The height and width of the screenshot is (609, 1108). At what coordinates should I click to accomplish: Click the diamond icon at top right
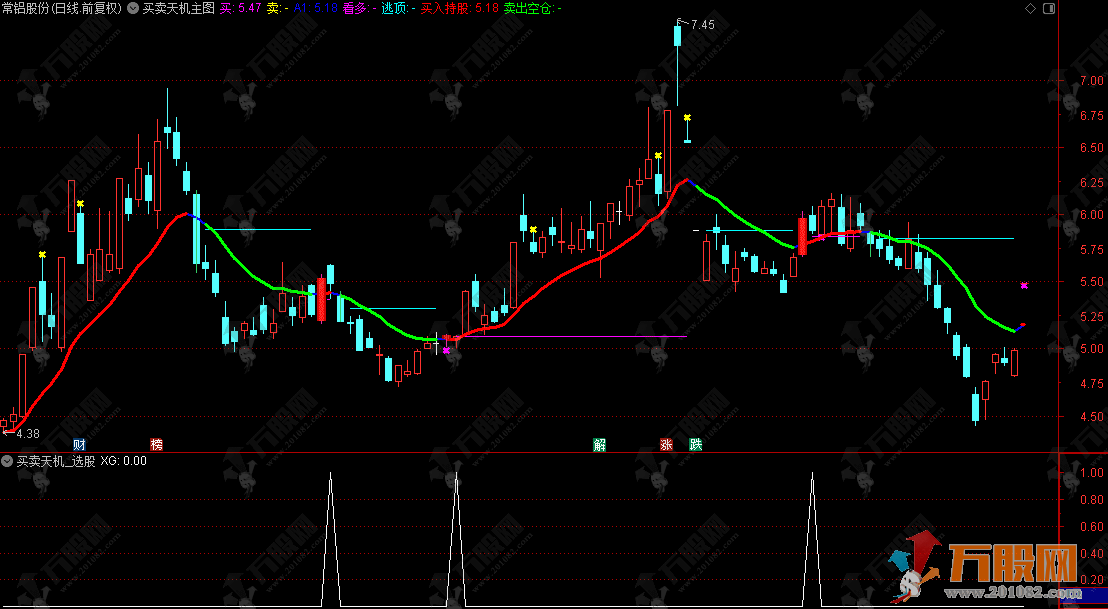(1030, 8)
